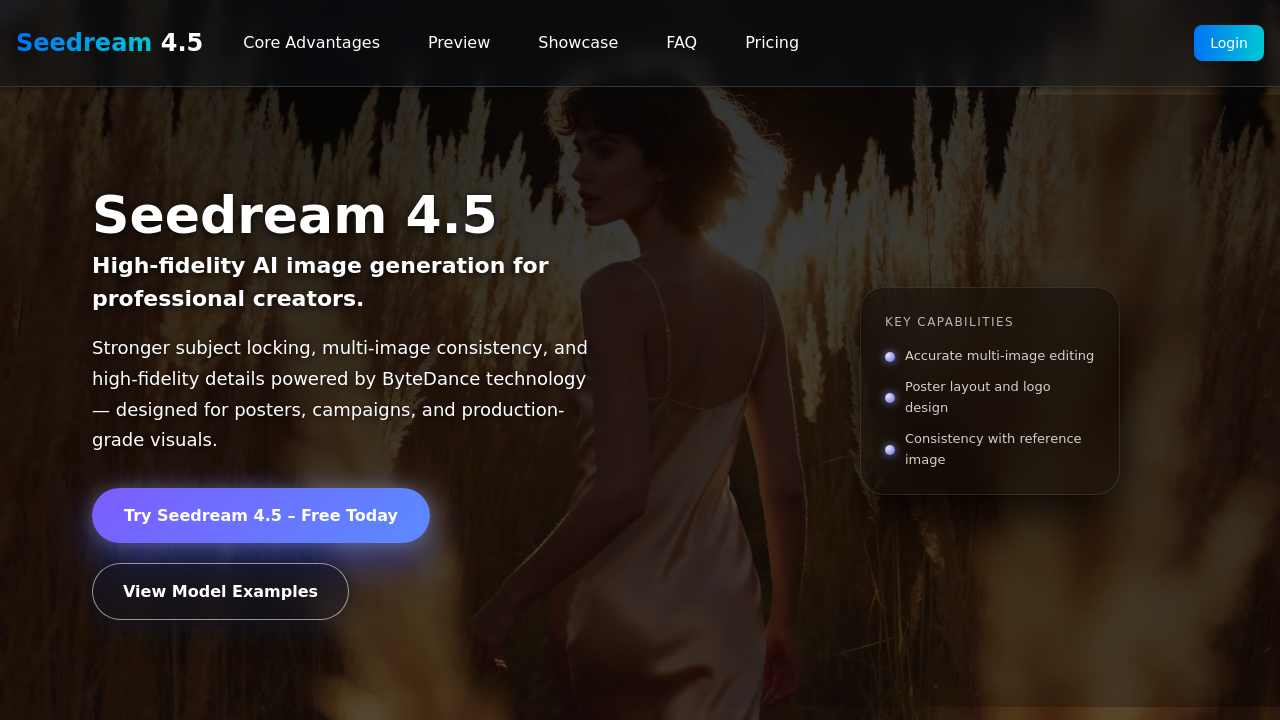Screen dimensions: 1280x720
Task: Click the Seedream 4.5 hero heading
Action: coord(294,215)
